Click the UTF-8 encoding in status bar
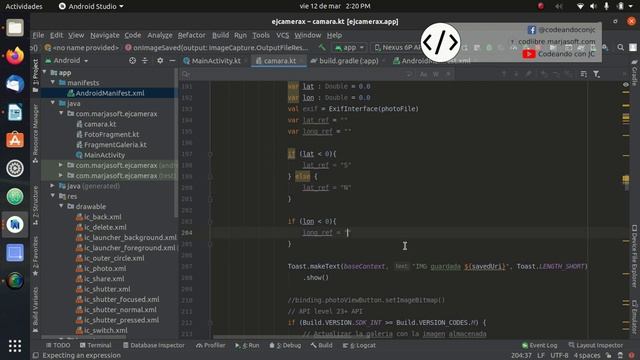This screenshot has width=640, height=360. pos(559,356)
